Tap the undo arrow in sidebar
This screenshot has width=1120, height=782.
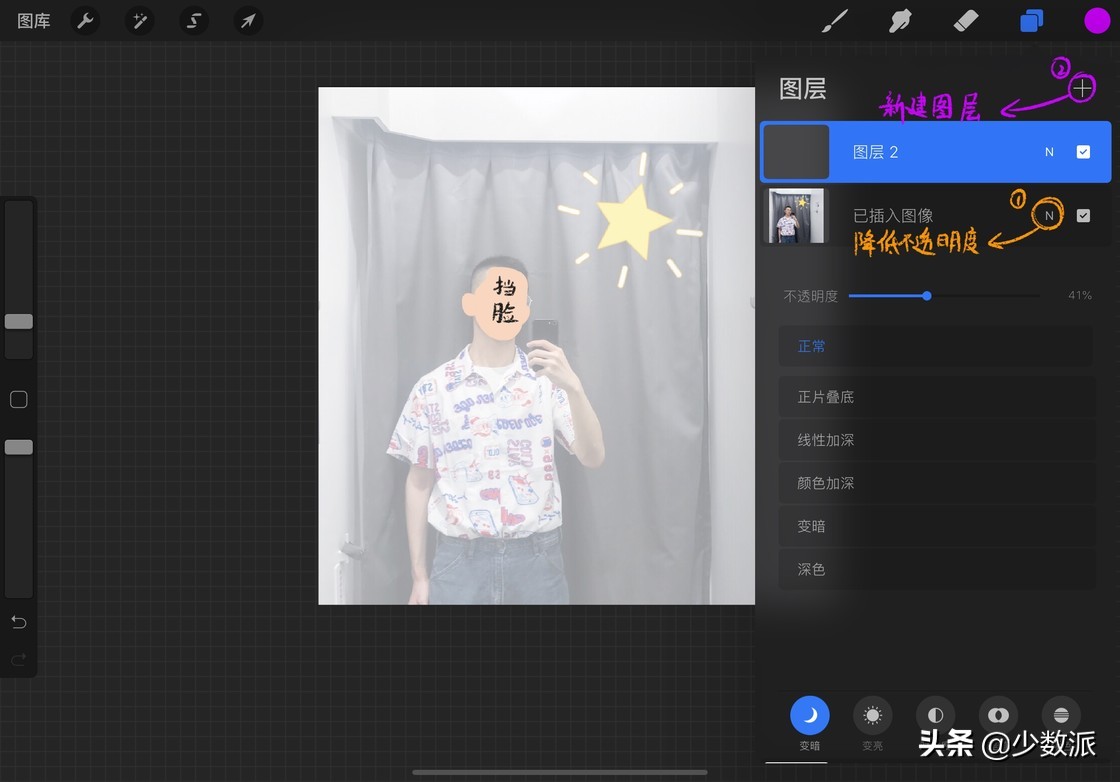pyautogui.click(x=18, y=621)
